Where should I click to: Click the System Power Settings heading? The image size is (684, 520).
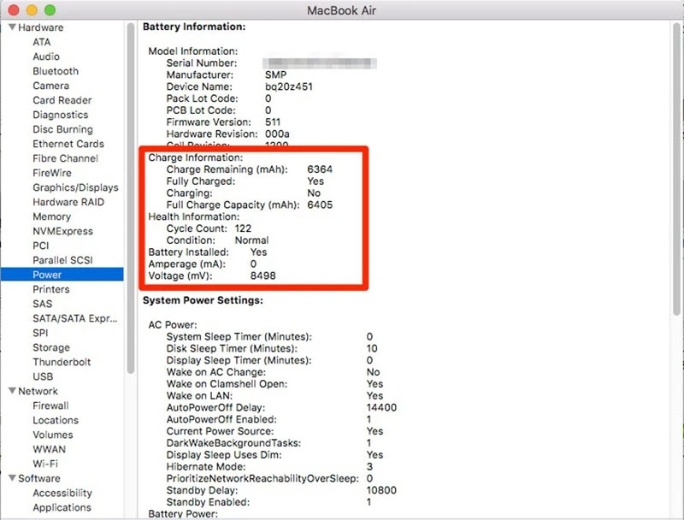coord(203,300)
